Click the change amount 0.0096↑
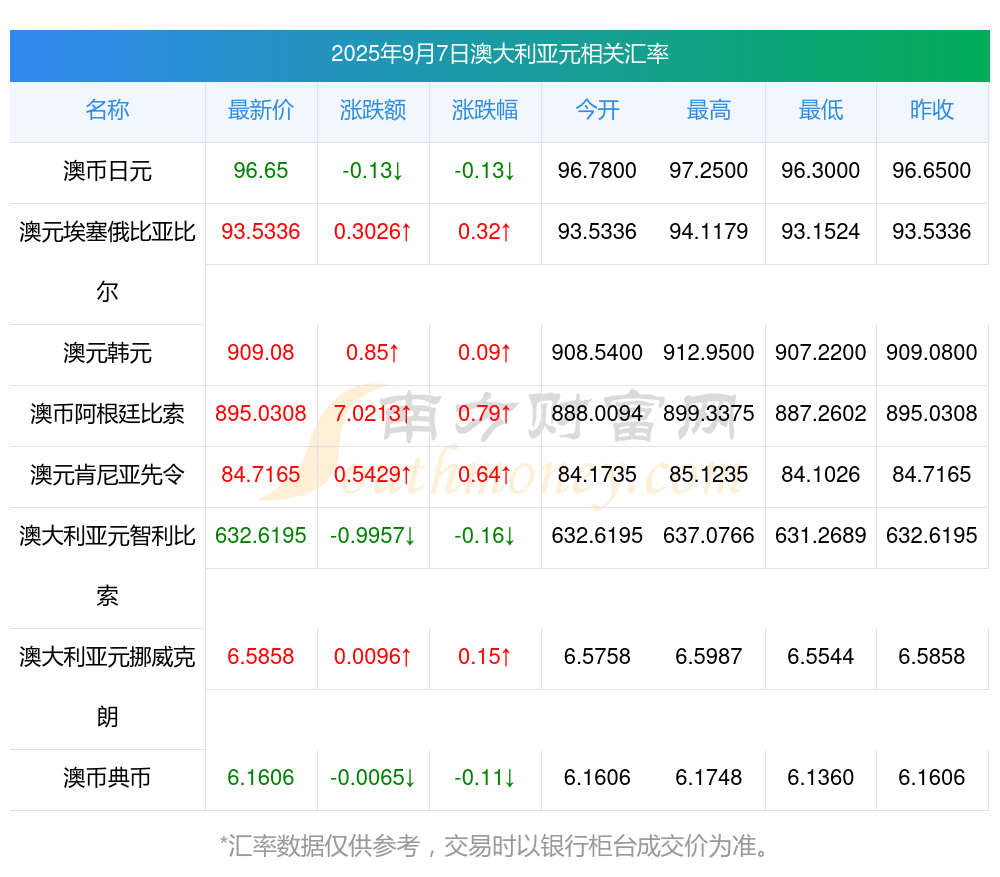Screen dimensions: 1000x877 click(373, 657)
